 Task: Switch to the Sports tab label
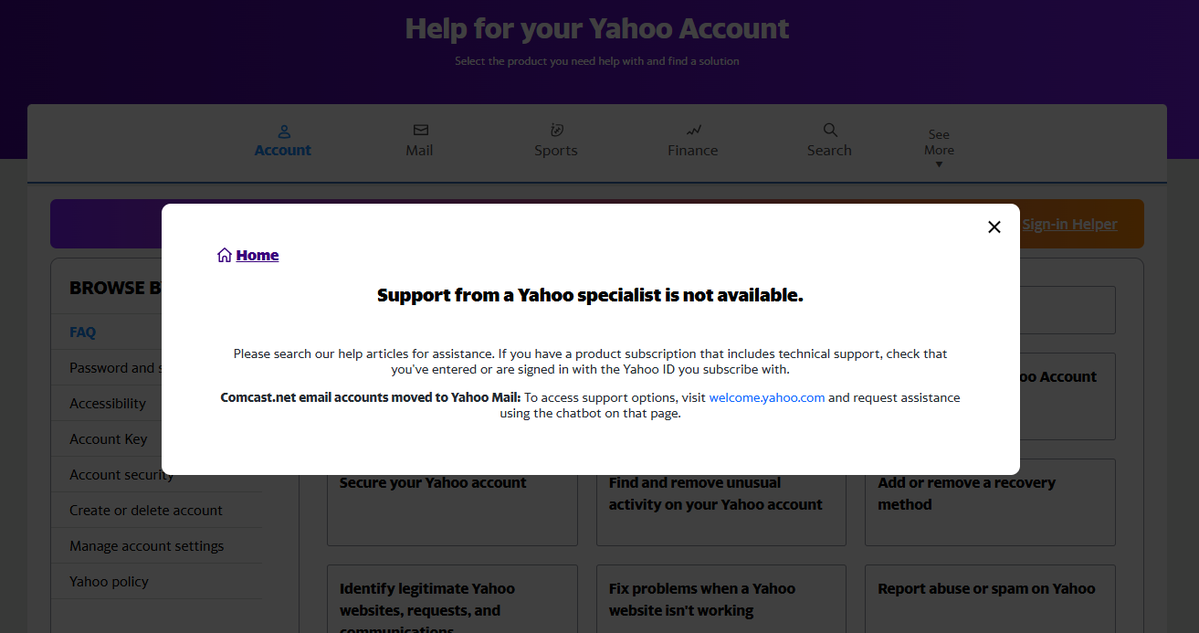coord(556,151)
